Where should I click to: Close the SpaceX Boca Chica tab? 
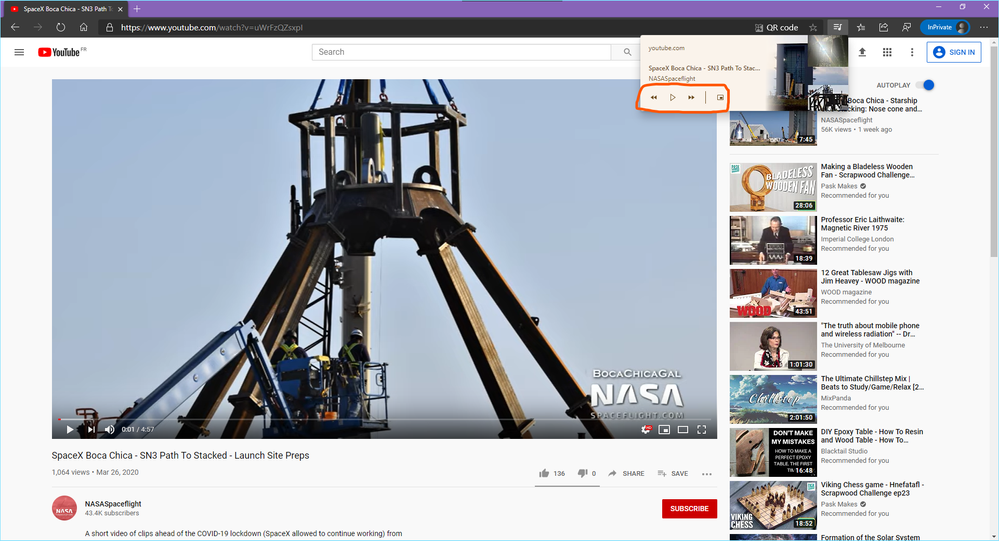pos(120,9)
